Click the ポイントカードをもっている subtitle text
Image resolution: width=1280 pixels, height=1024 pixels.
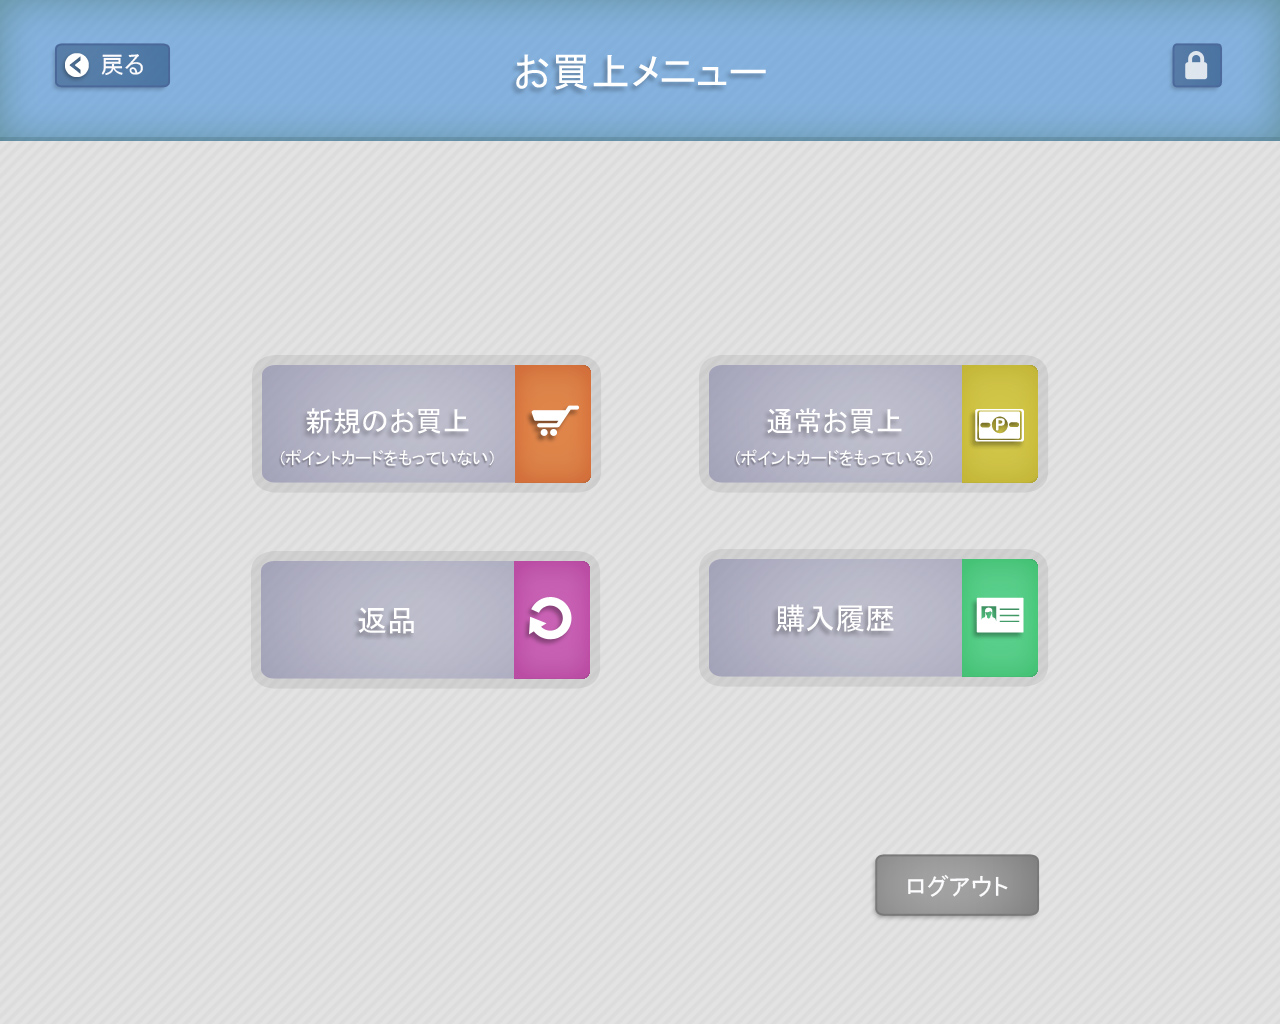pos(834,458)
